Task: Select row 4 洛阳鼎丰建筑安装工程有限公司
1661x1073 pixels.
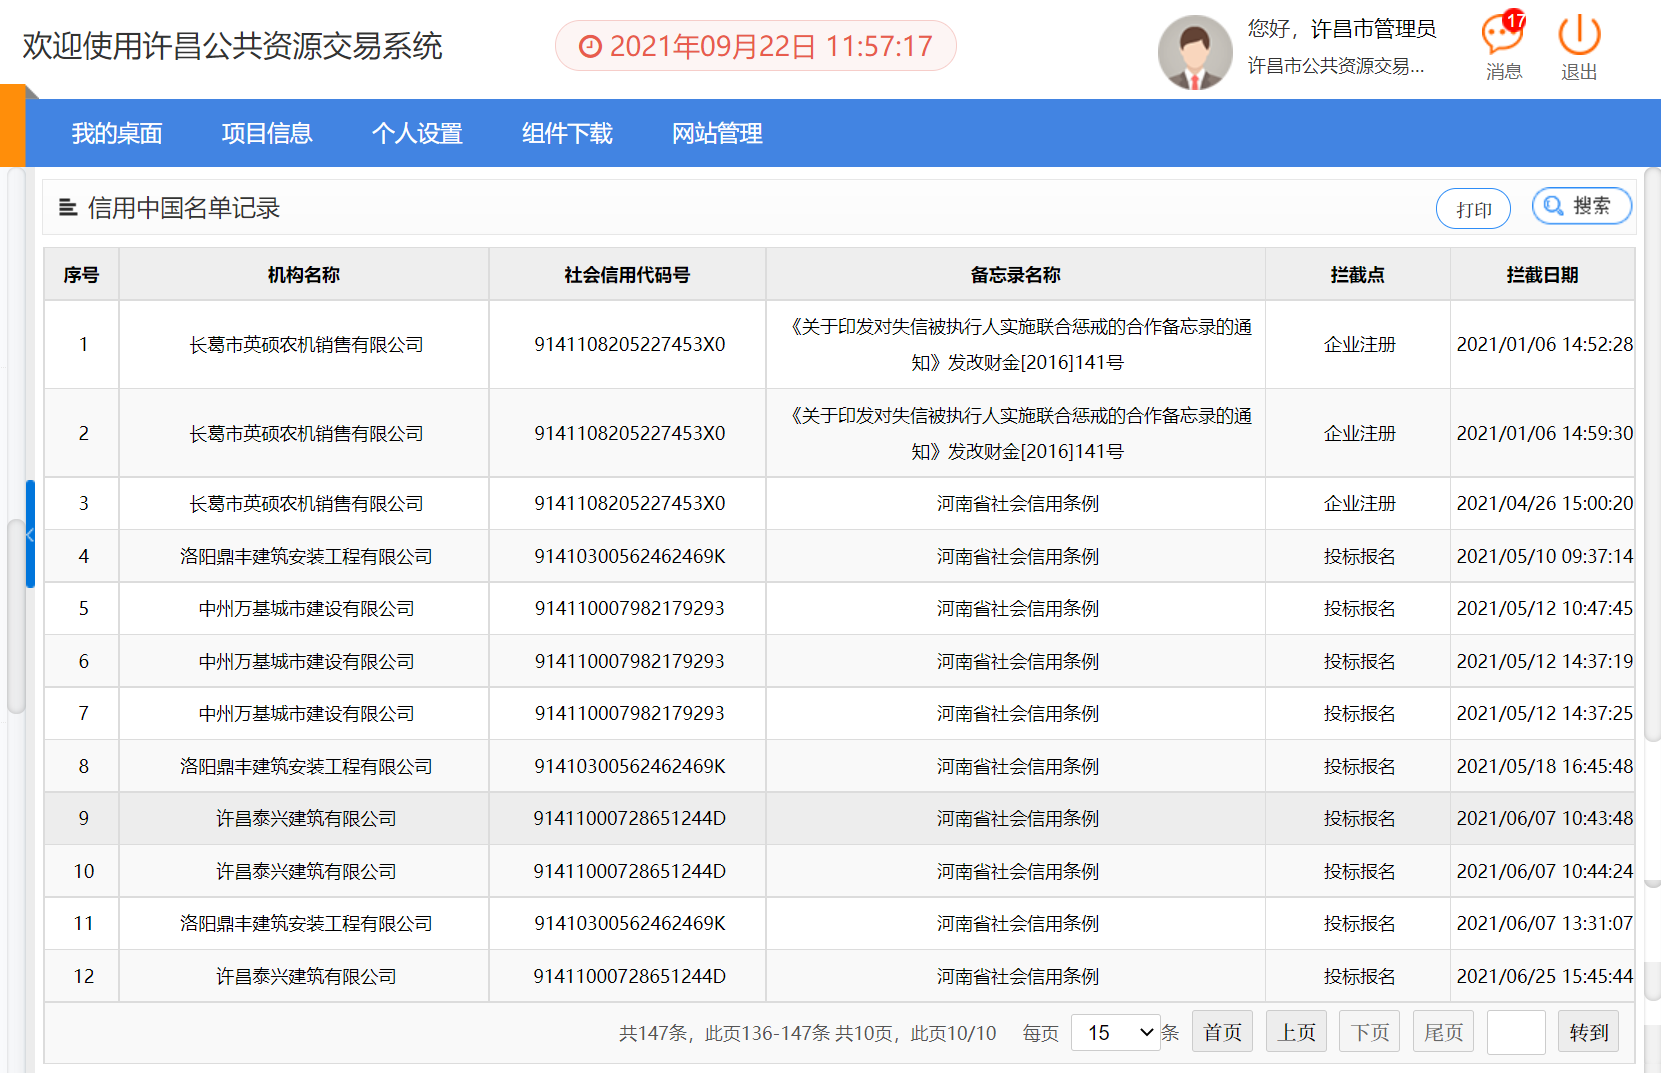Action: coord(306,556)
